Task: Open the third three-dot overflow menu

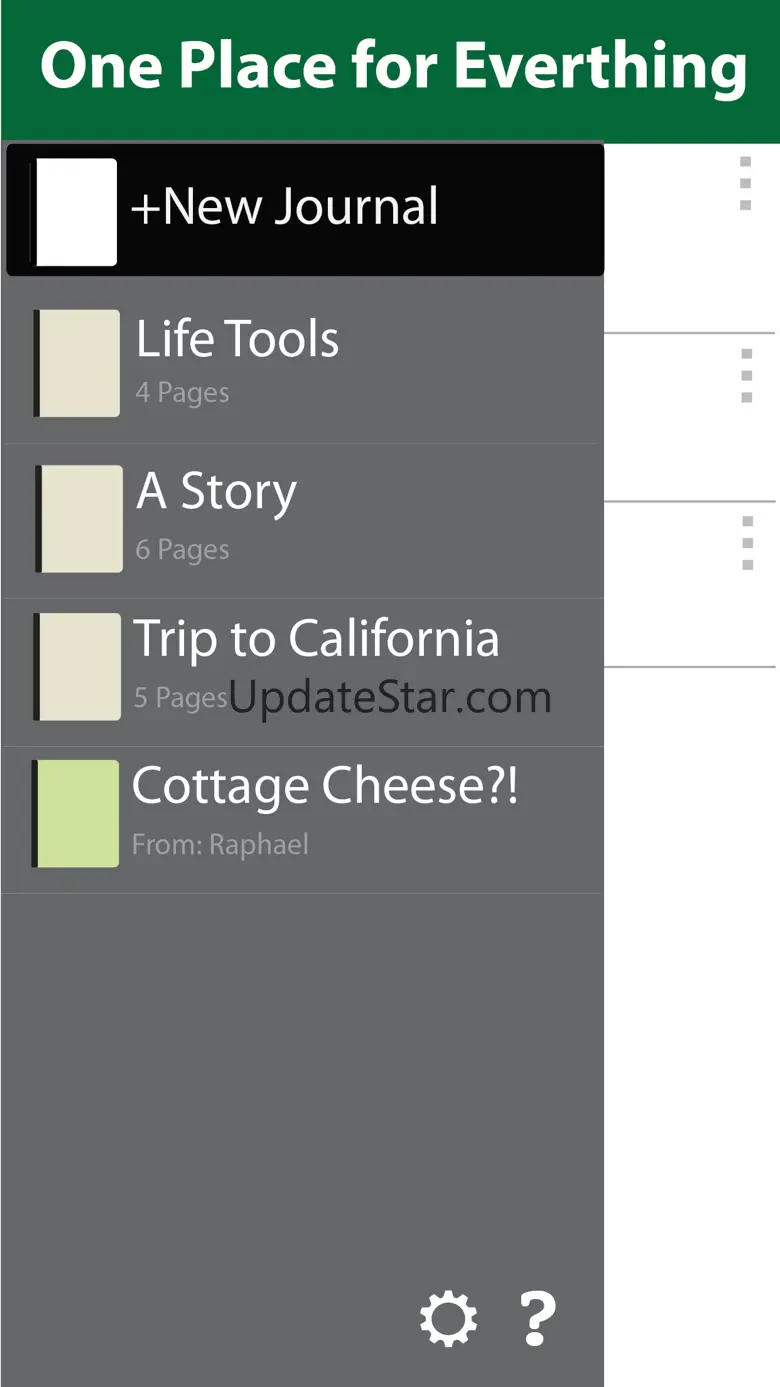Action: point(747,543)
